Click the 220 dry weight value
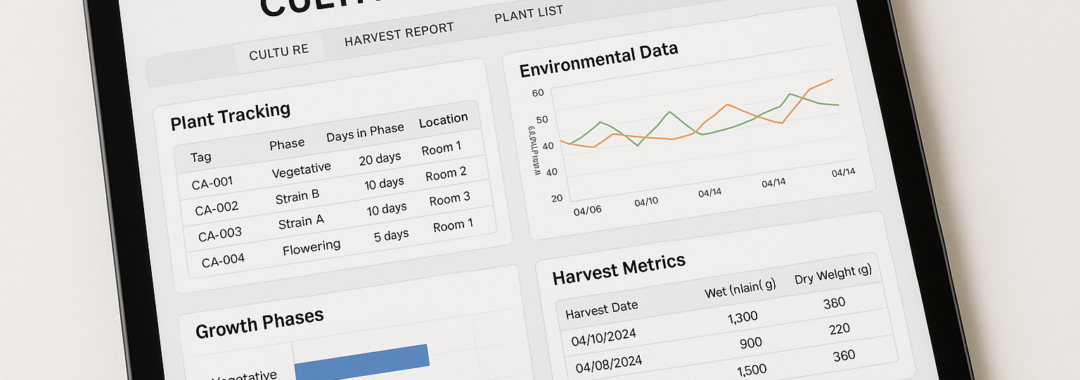 pos(840,329)
